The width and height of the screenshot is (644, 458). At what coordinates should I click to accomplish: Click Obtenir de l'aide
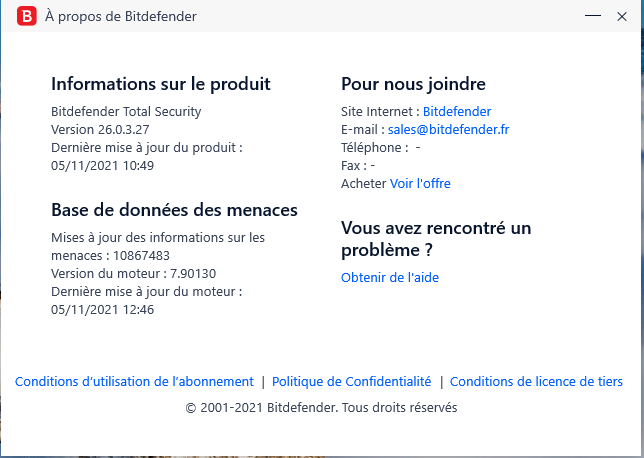click(389, 277)
